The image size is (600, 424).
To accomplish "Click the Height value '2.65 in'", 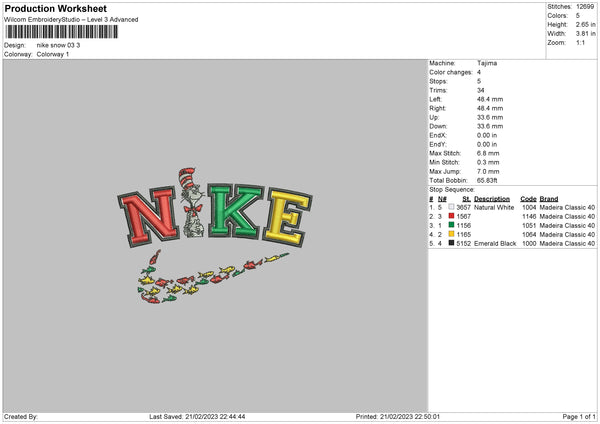I will coord(585,24).
